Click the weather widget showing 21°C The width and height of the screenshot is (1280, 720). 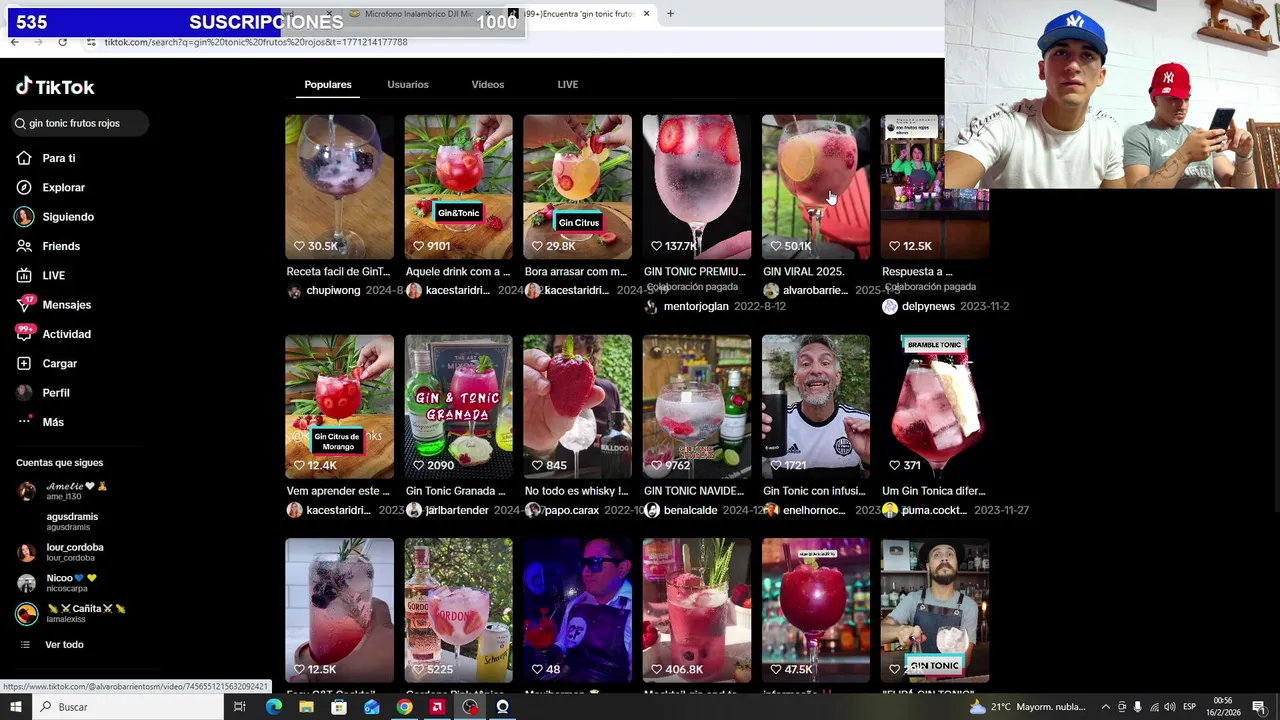(1028, 707)
